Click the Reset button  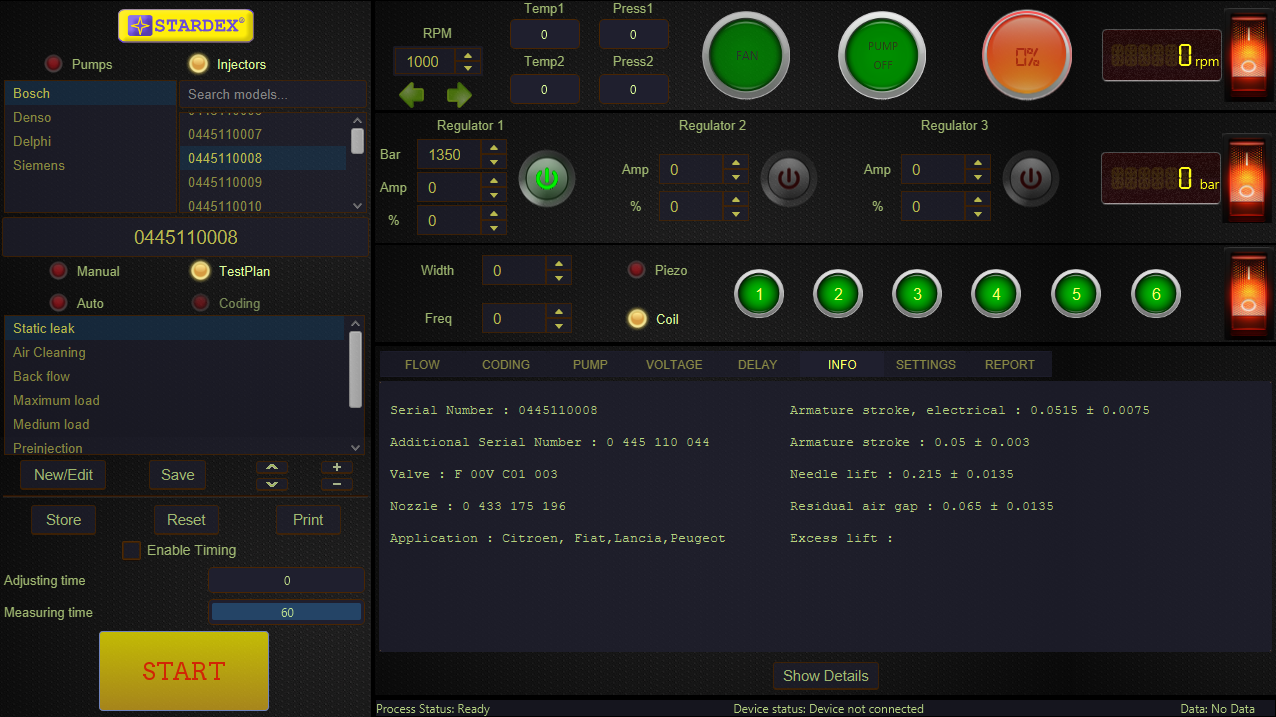[x=186, y=520]
